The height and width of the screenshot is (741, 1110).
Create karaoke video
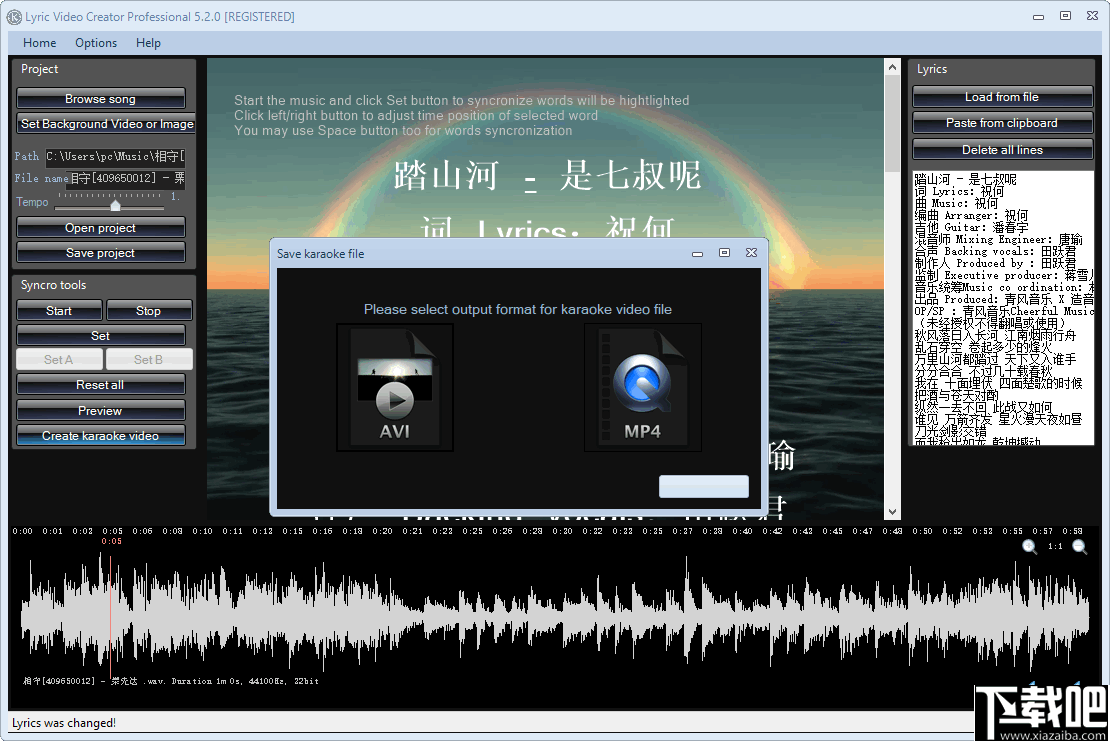coord(100,435)
